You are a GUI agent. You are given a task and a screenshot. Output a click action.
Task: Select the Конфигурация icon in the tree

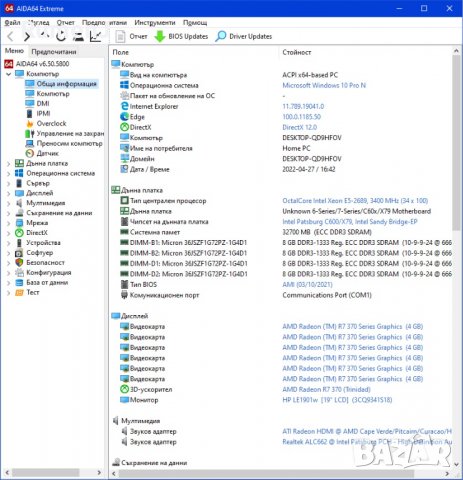tap(19, 272)
